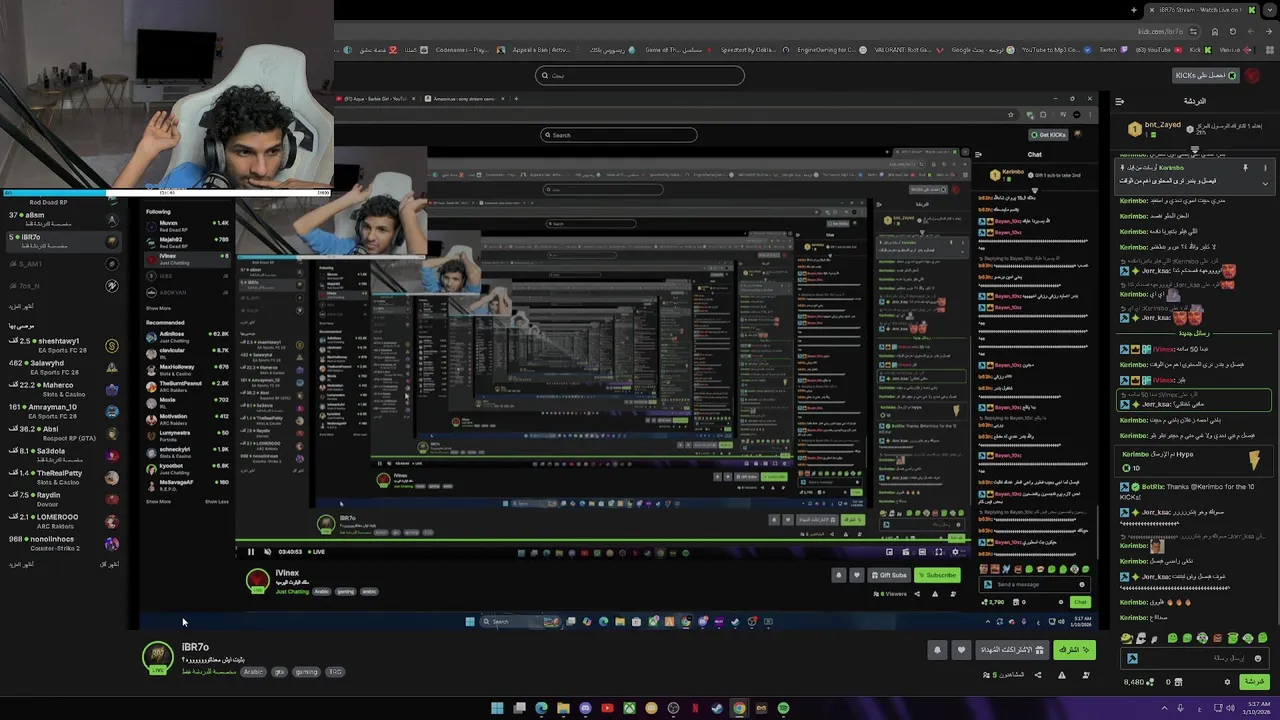Click the green chat send button
Viewport: 1280px width, 720px height.
[x=1254, y=682]
